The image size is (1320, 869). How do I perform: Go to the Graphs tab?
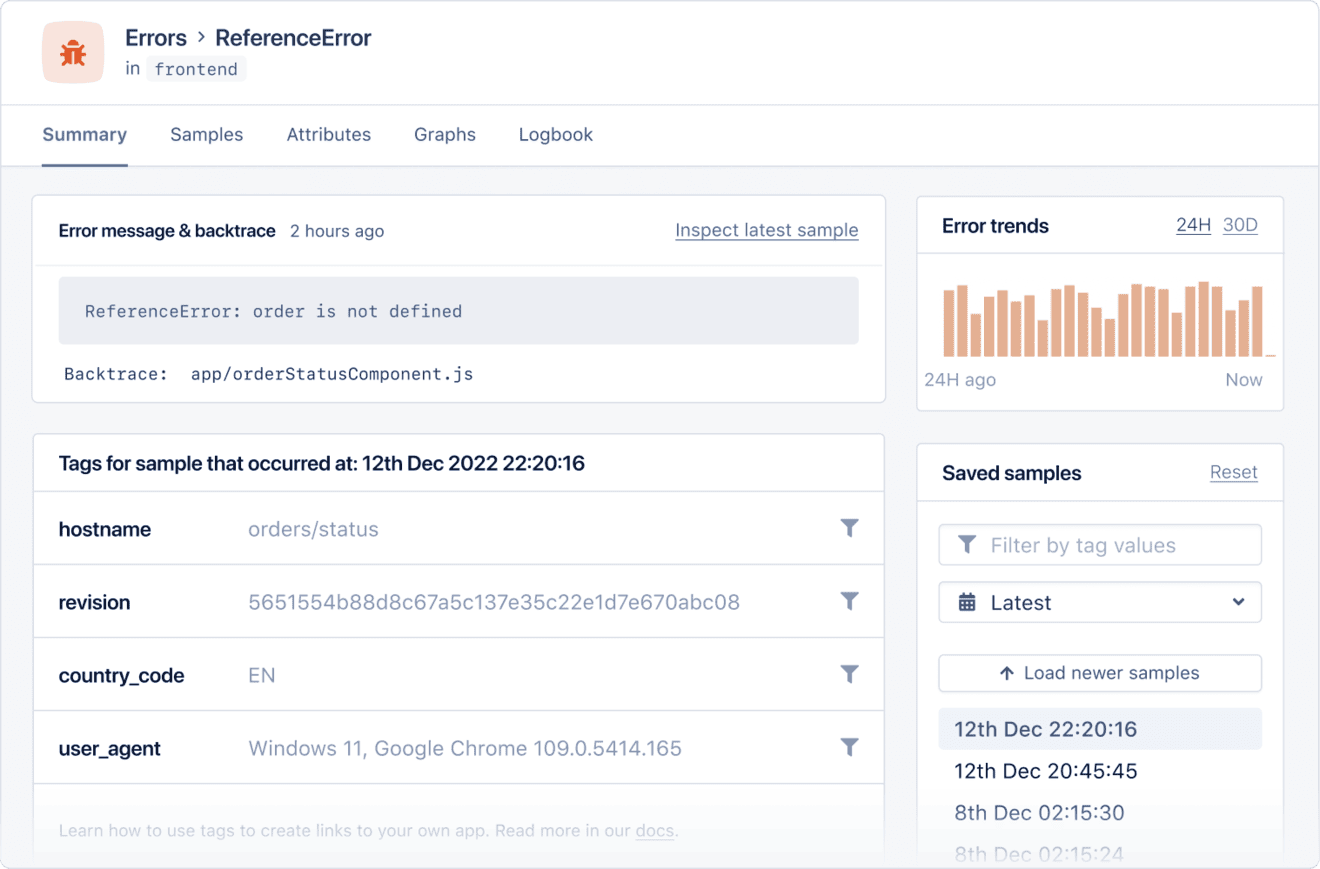tap(445, 135)
